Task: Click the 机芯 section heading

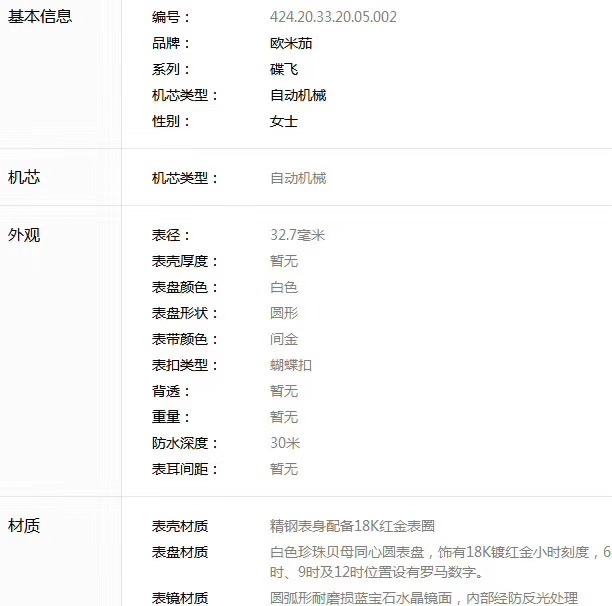Action: (x=24, y=178)
